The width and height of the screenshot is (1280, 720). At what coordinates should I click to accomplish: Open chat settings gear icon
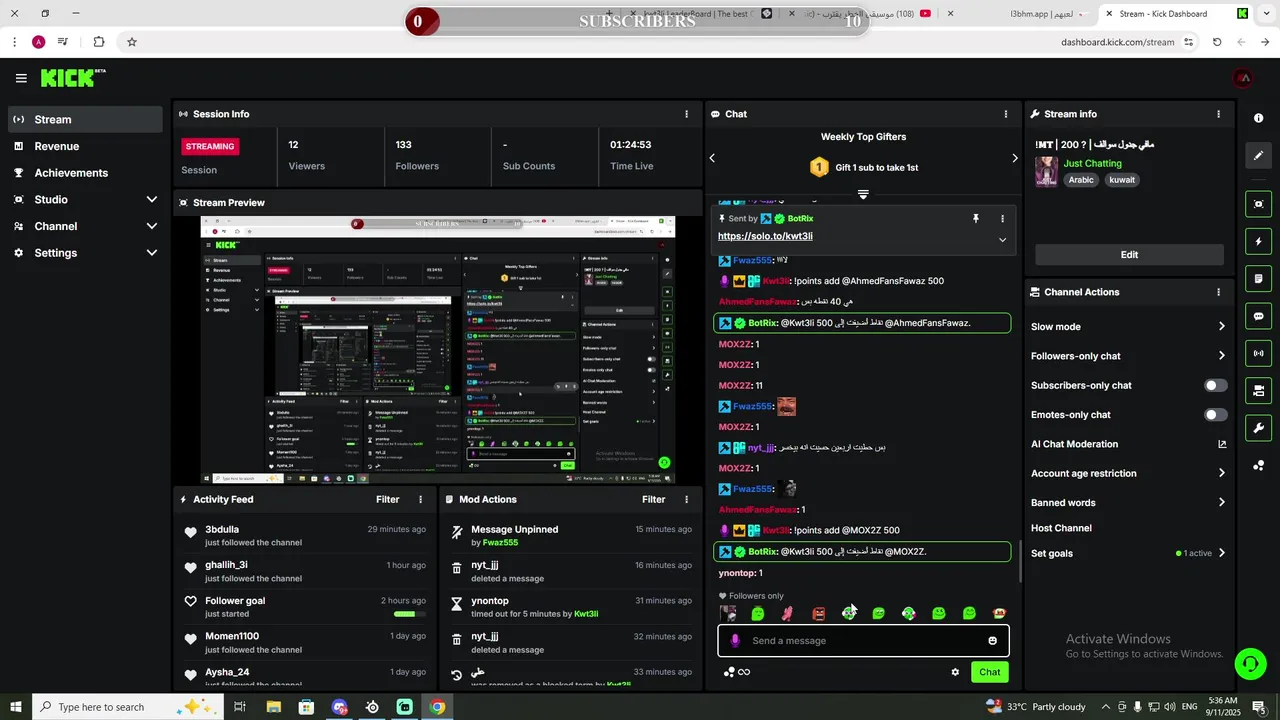click(x=955, y=672)
